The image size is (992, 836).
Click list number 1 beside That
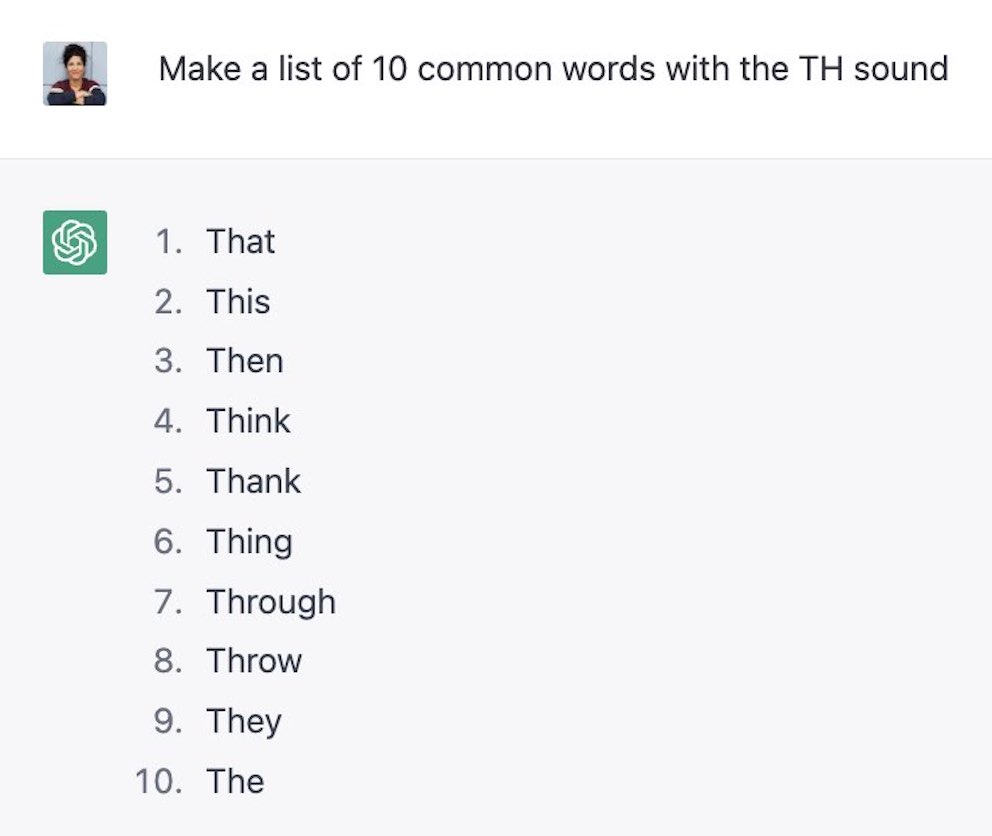(169, 242)
